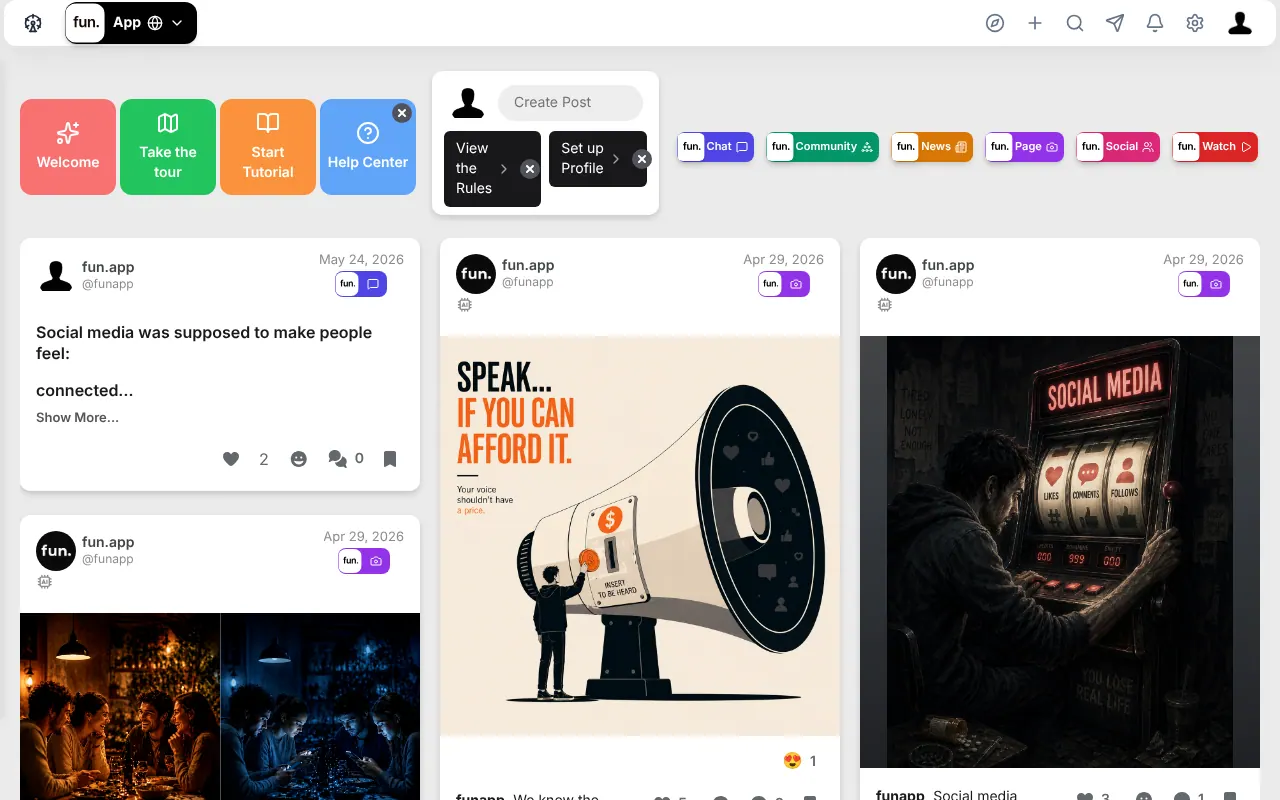Click the heart-eyes emoji reaction
The height and width of the screenshot is (800, 1280).
click(x=793, y=761)
